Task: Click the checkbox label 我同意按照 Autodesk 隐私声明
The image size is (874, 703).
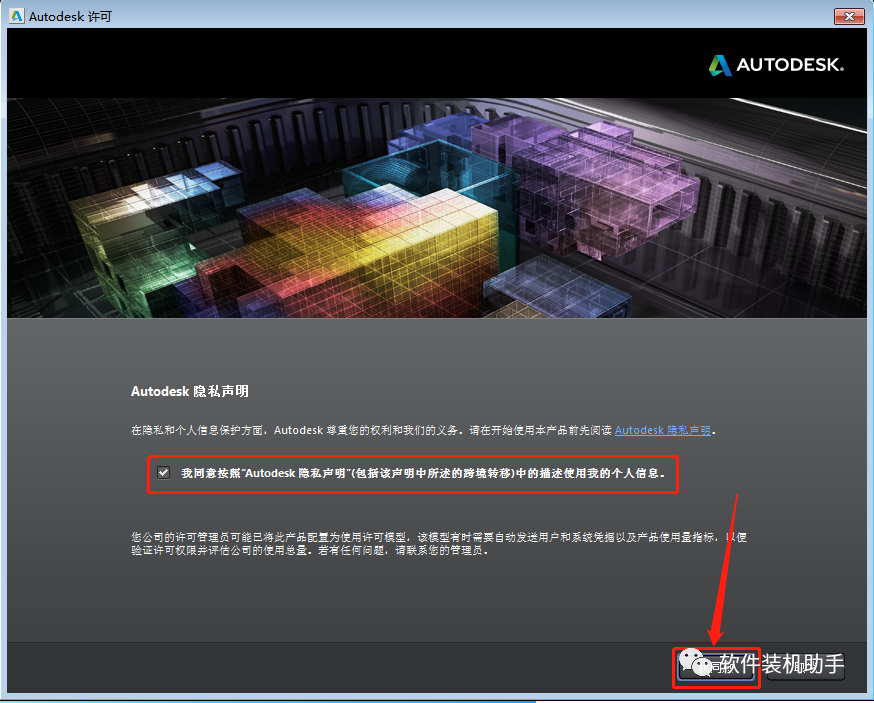Action: pos(423,473)
